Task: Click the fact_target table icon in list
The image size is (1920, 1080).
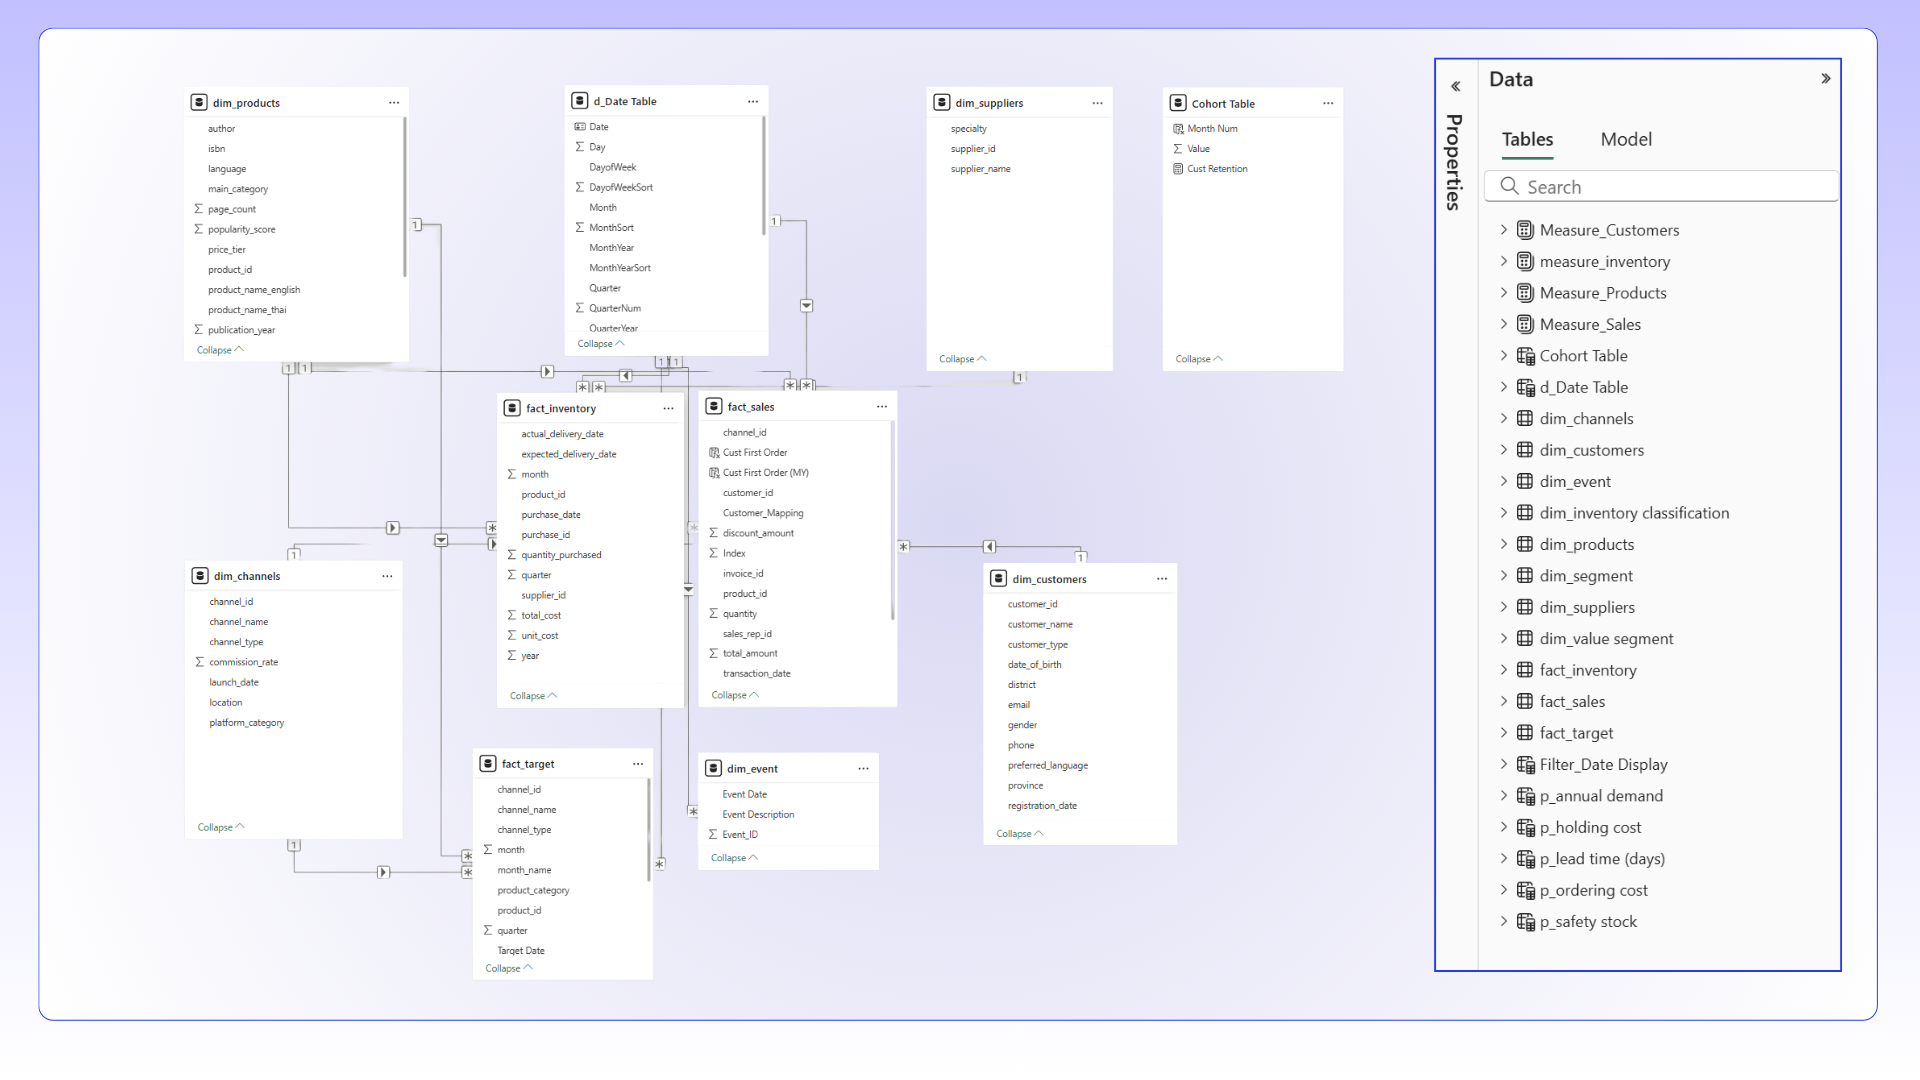Action: click(x=1525, y=733)
